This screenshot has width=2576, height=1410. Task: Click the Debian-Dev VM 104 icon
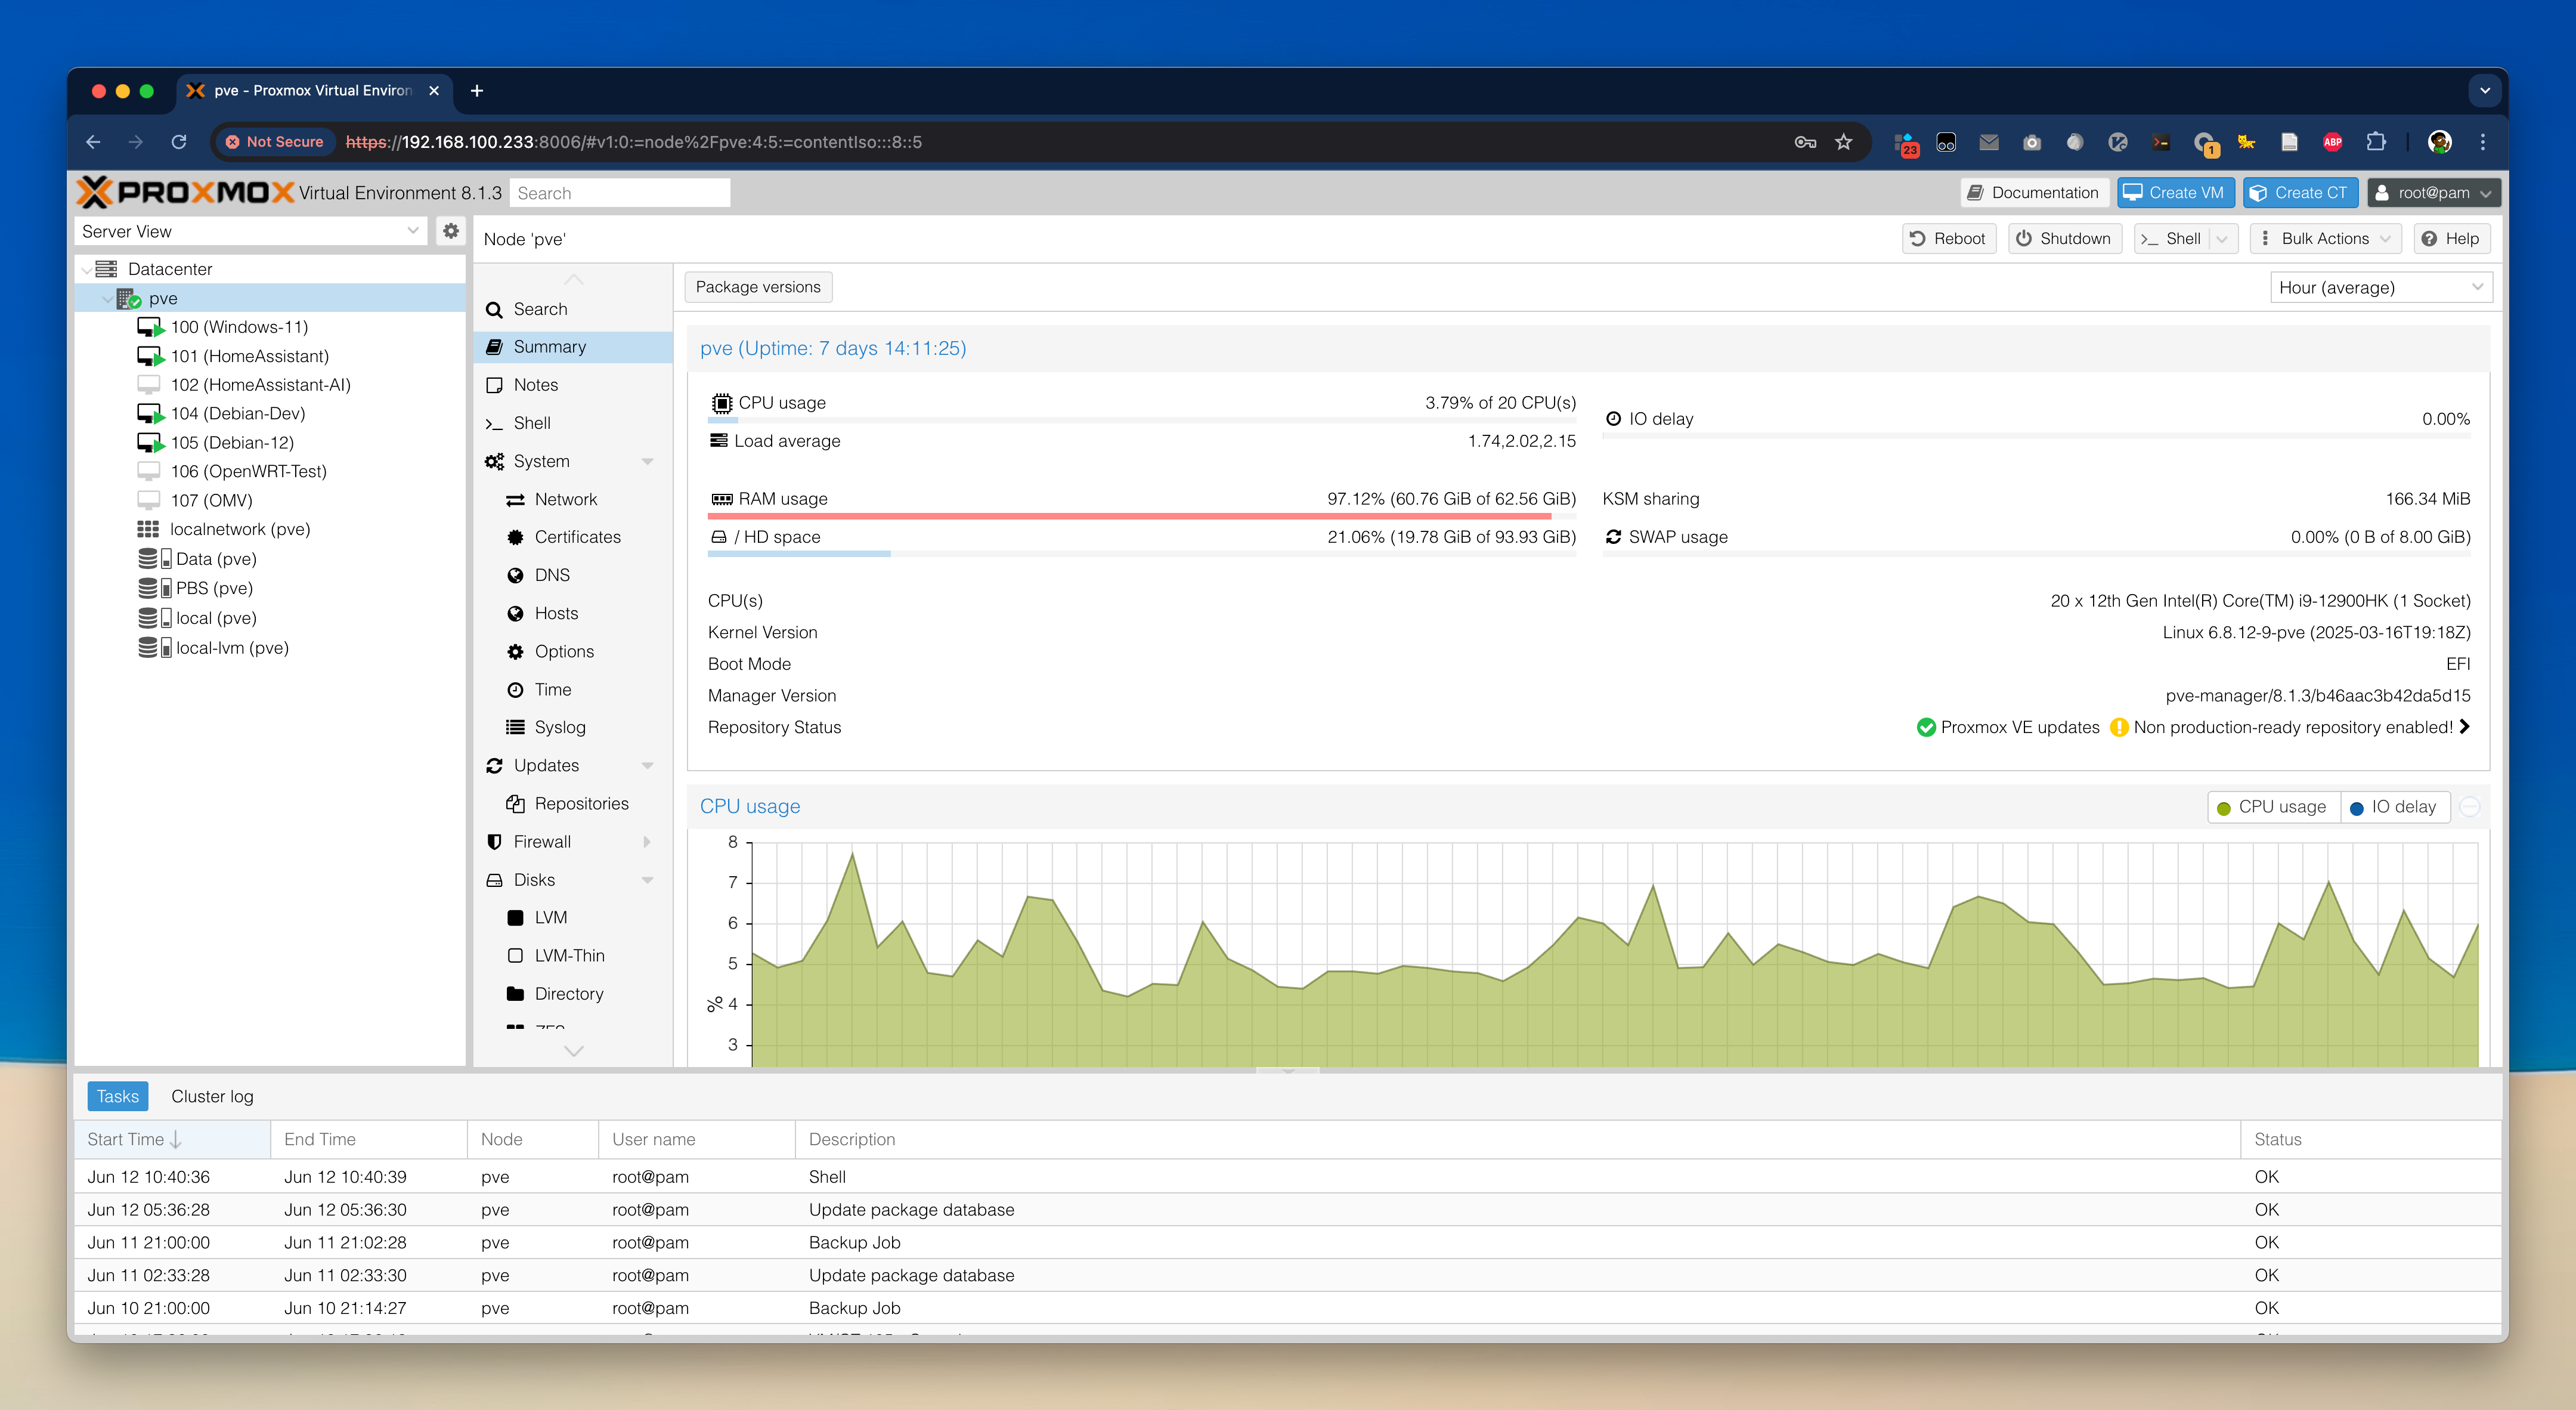click(x=150, y=414)
